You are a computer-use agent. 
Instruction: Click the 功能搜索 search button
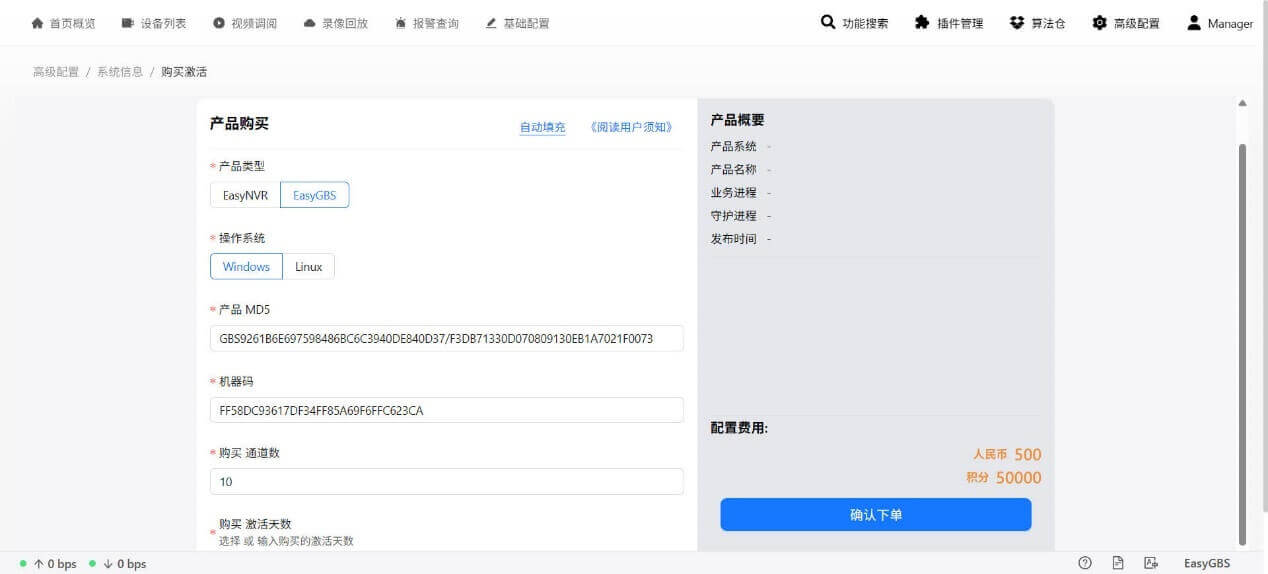coord(854,23)
